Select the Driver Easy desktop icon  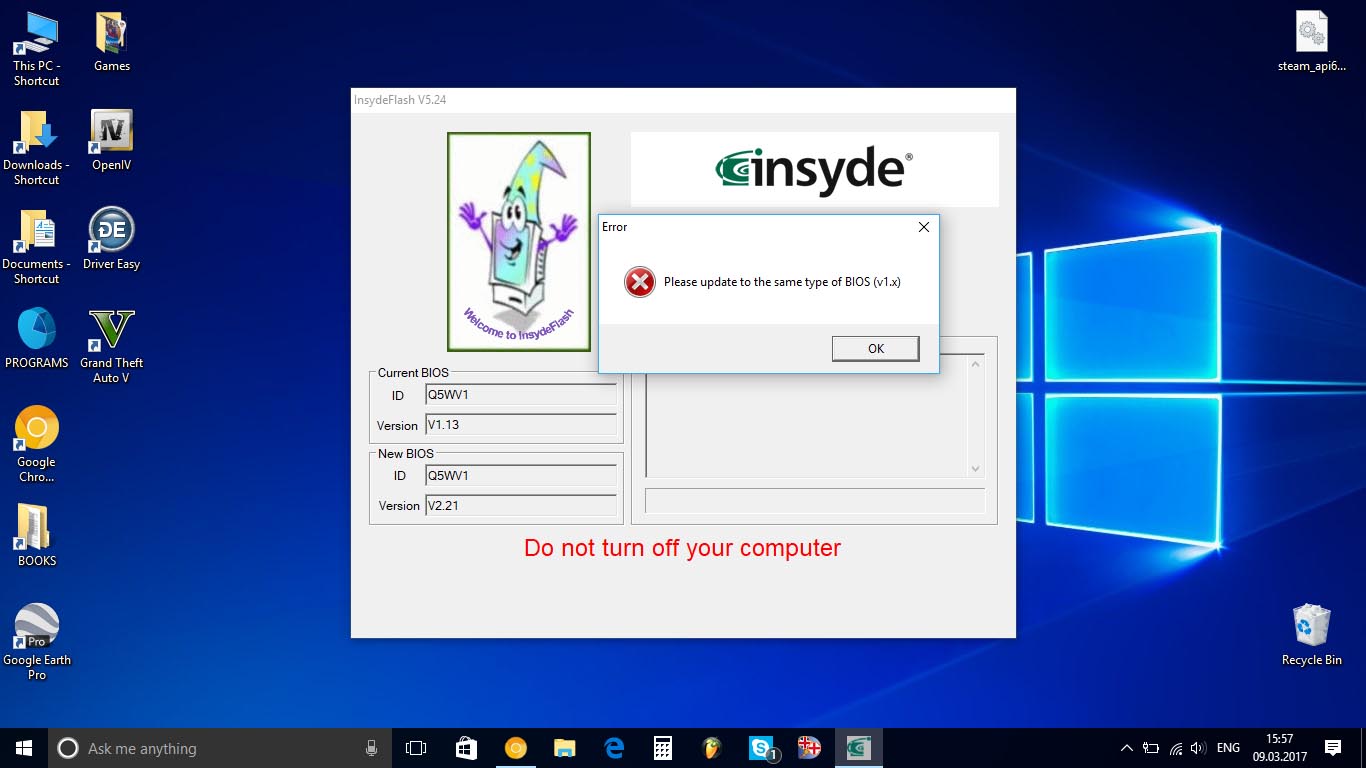[111, 239]
